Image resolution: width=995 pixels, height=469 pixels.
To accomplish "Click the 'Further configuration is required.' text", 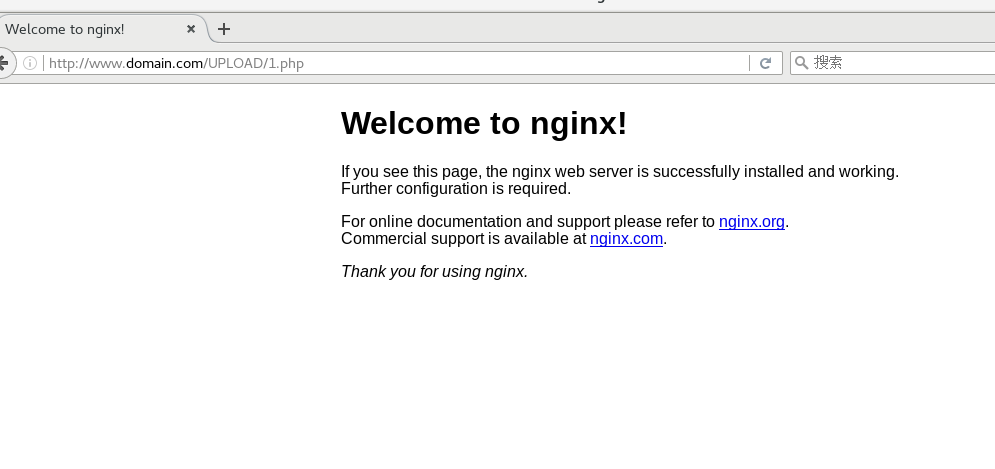I will 456,188.
